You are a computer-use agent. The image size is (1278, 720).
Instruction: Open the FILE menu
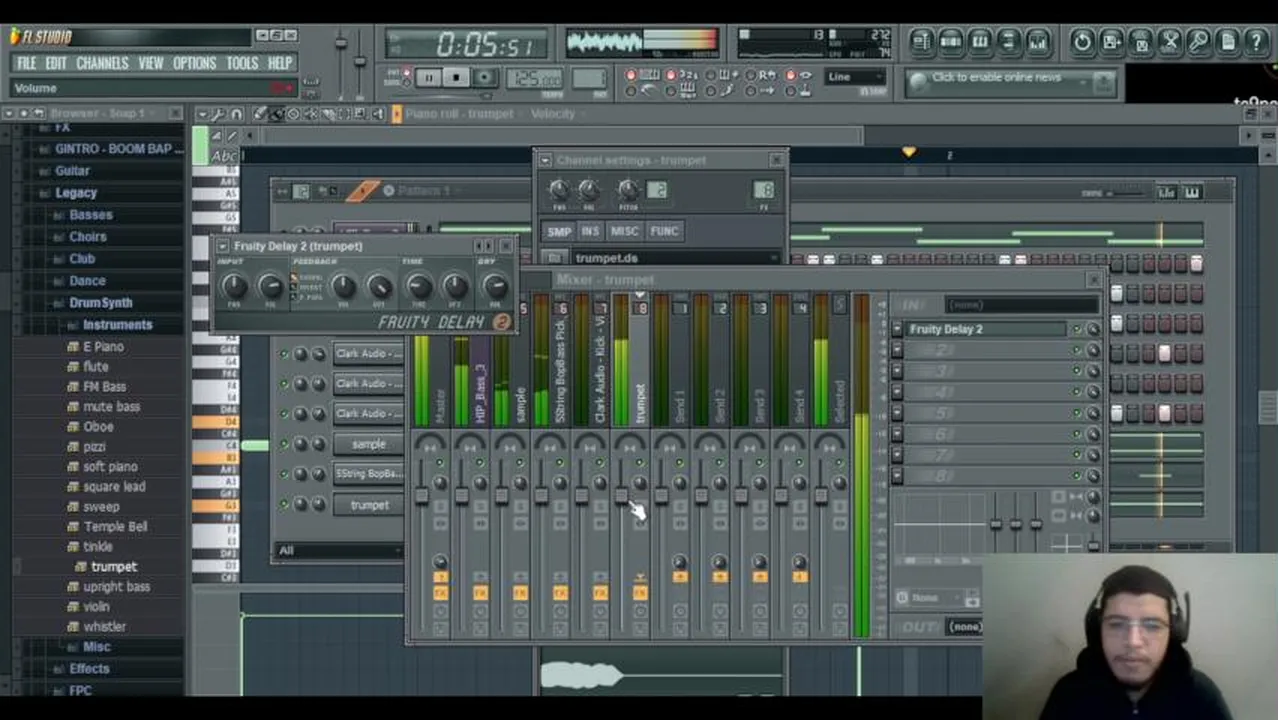click(x=27, y=63)
